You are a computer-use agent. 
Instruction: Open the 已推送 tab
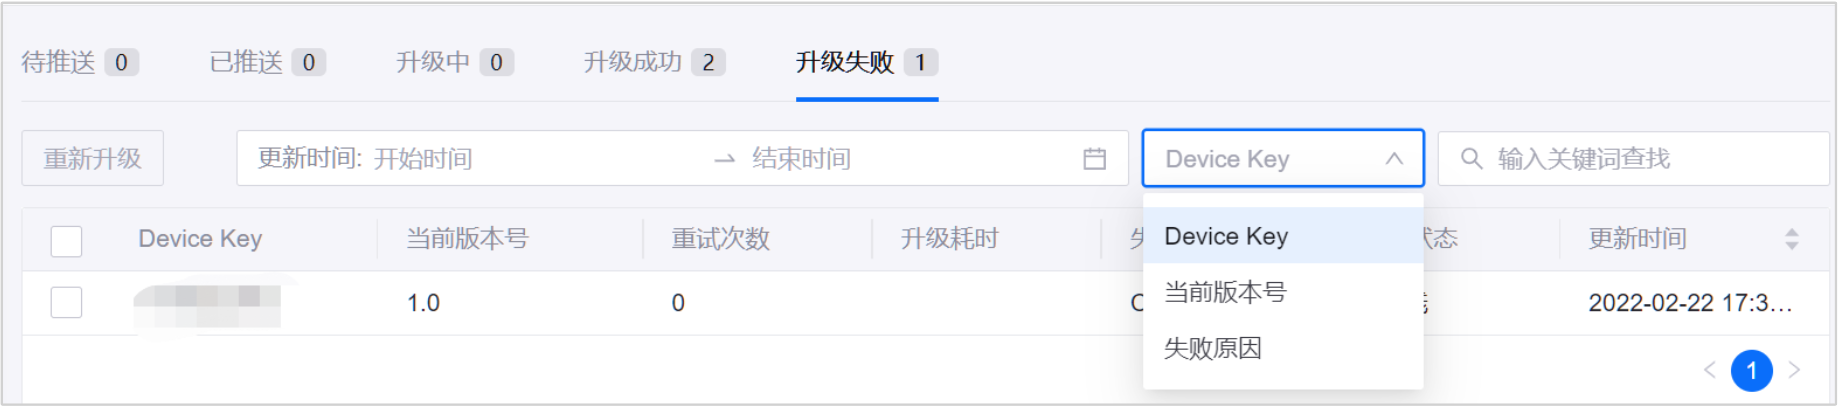[x=267, y=62]
